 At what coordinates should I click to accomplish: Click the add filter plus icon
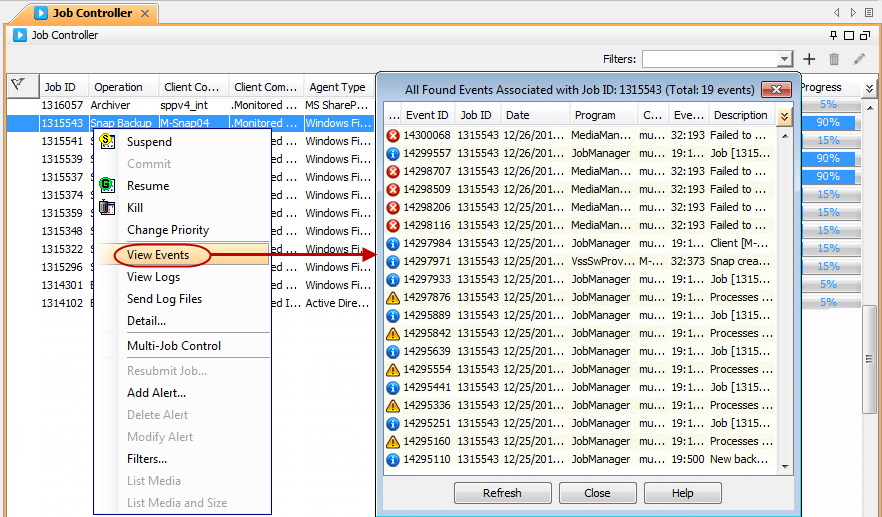click(x=810, y=60)
